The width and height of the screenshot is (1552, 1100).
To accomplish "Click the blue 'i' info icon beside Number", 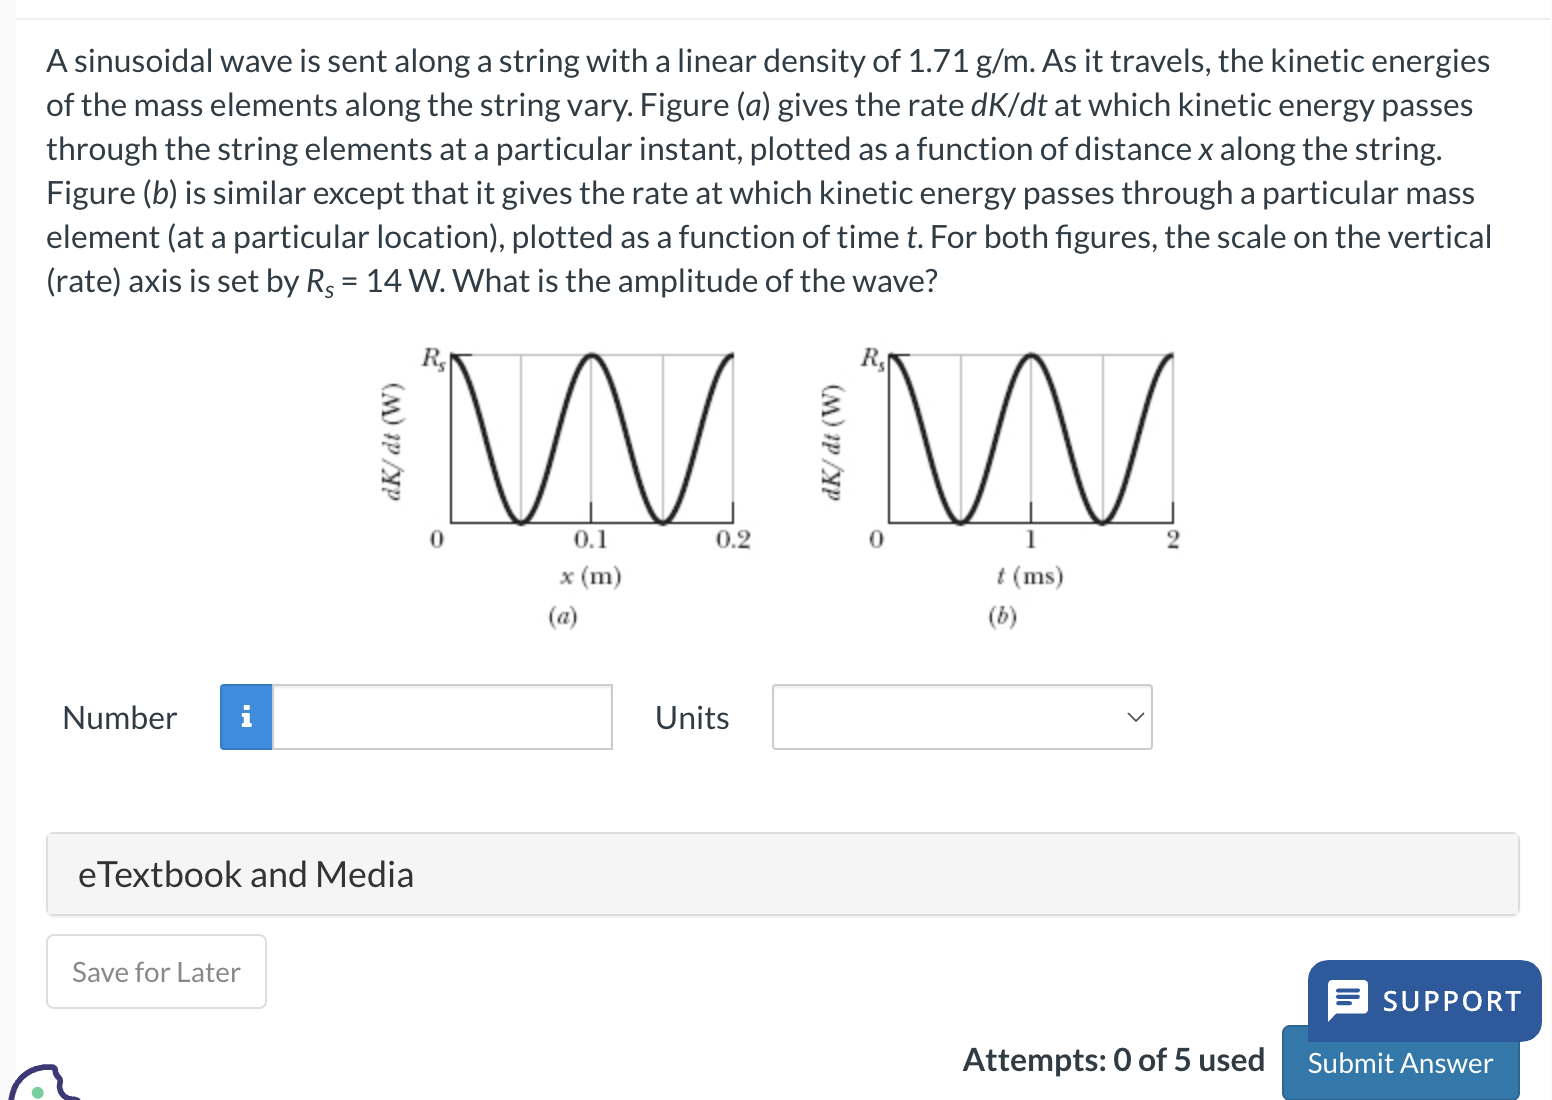I will pos(246,717).
